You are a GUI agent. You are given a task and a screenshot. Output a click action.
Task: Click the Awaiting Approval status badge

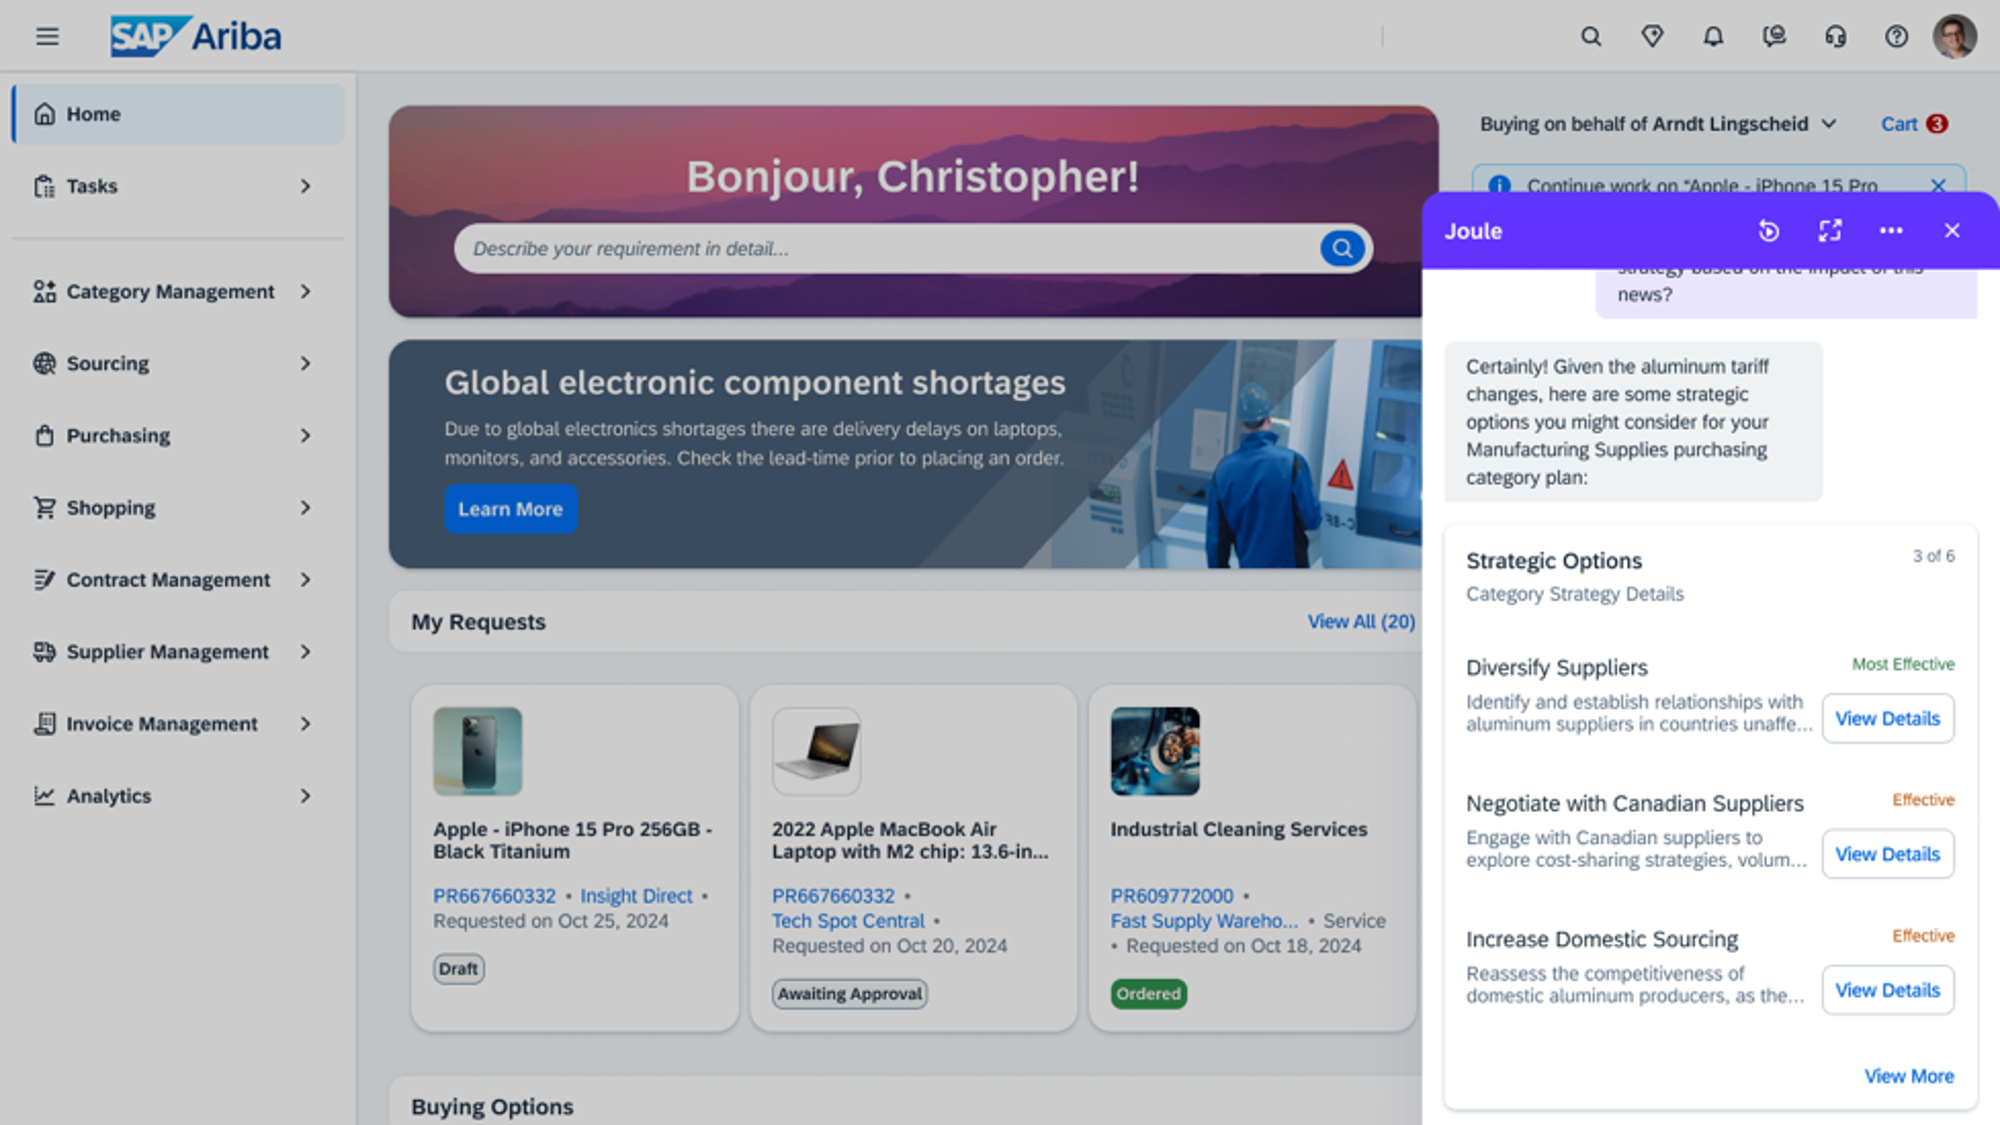click(x=850, y=993)
